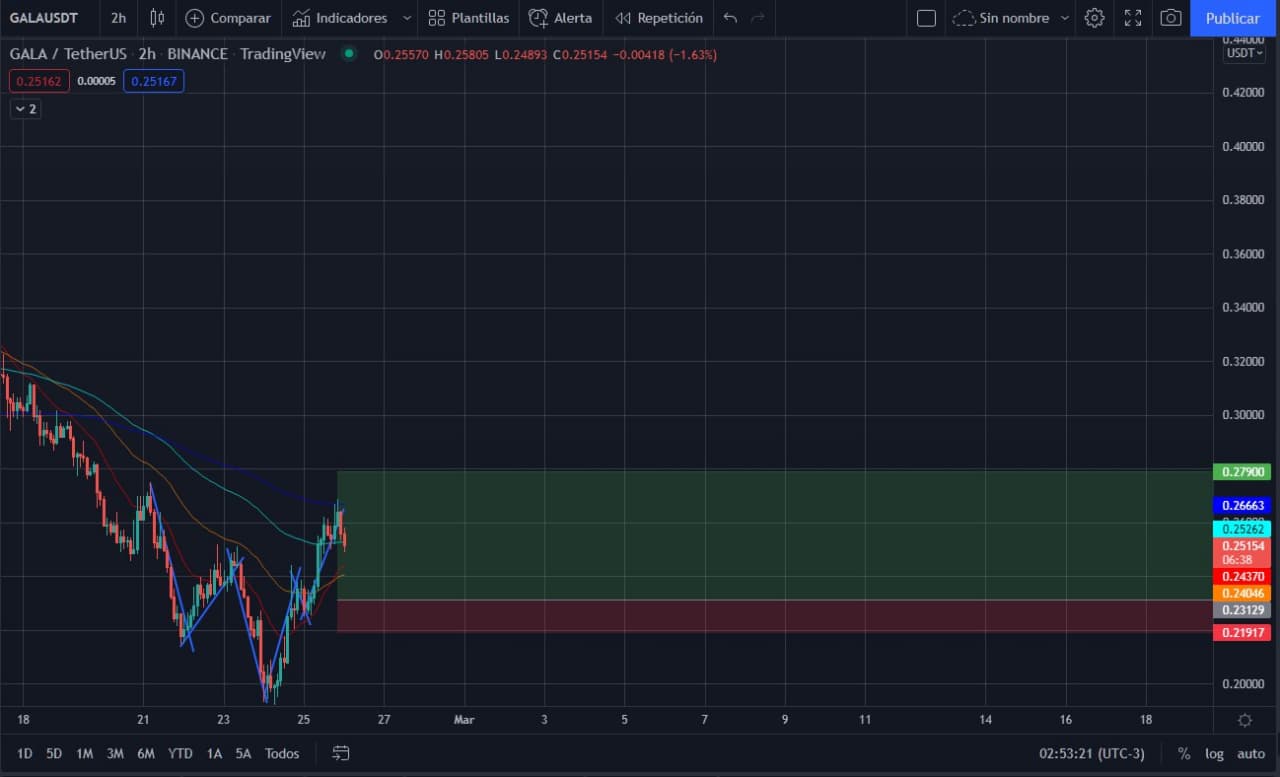Toggle the auto scale
Screen dimensions: 1280x777
(x=1251, y=753)
